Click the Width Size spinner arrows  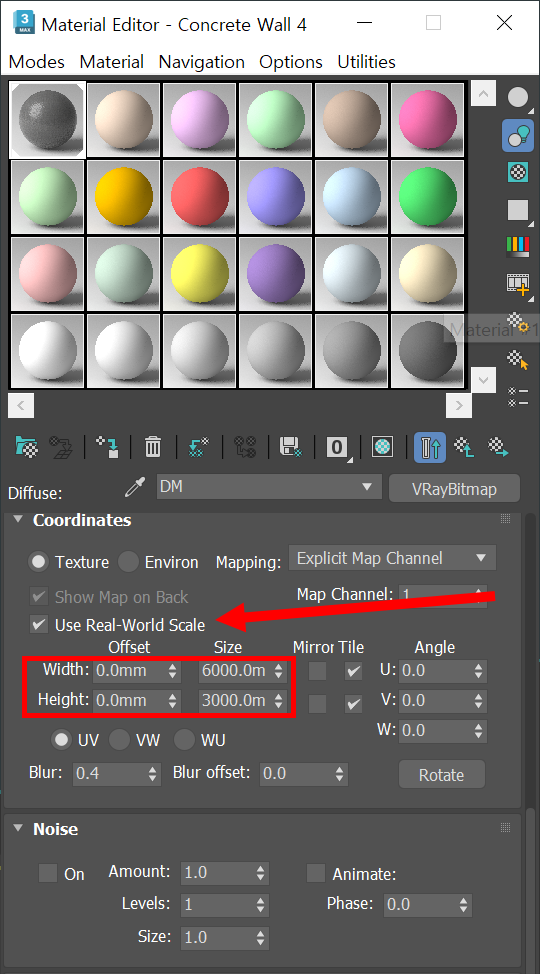[278, 671]
